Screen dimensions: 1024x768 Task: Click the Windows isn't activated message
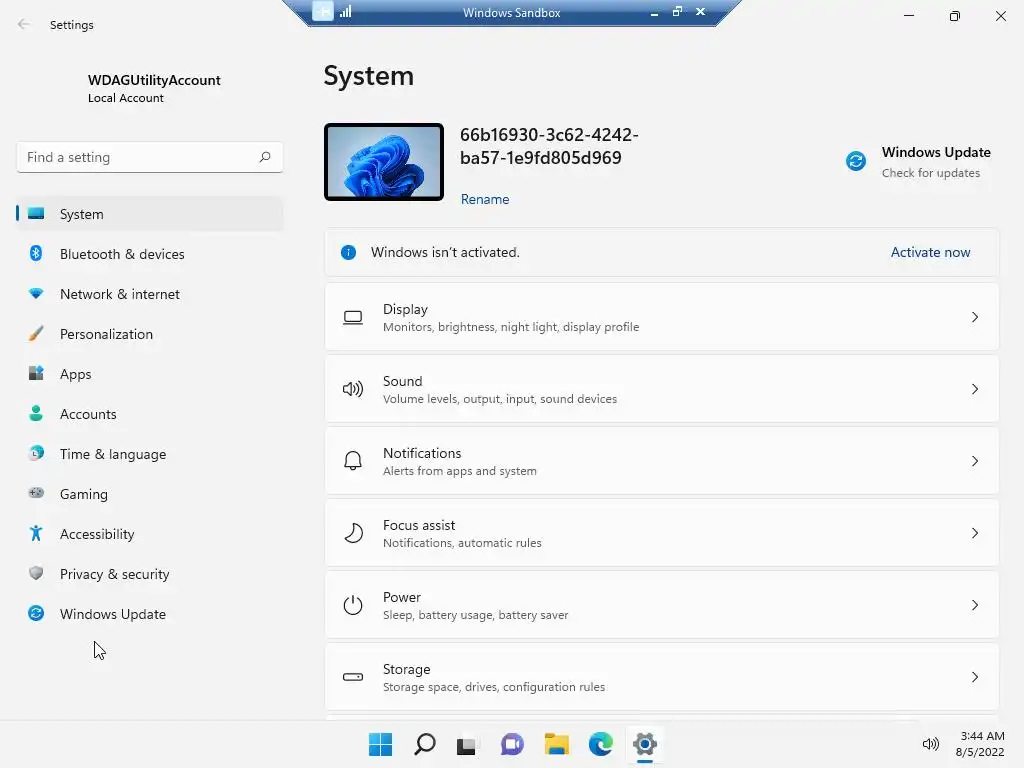coord(445,252)
